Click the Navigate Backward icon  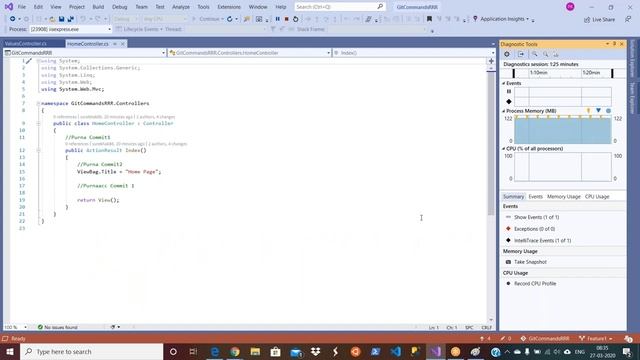tap(13, 19)
